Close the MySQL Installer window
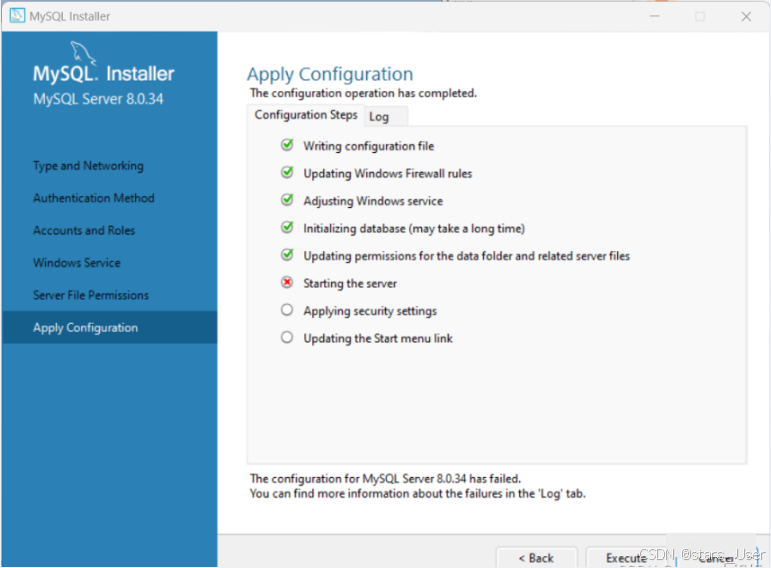 (x=746, y=17)
